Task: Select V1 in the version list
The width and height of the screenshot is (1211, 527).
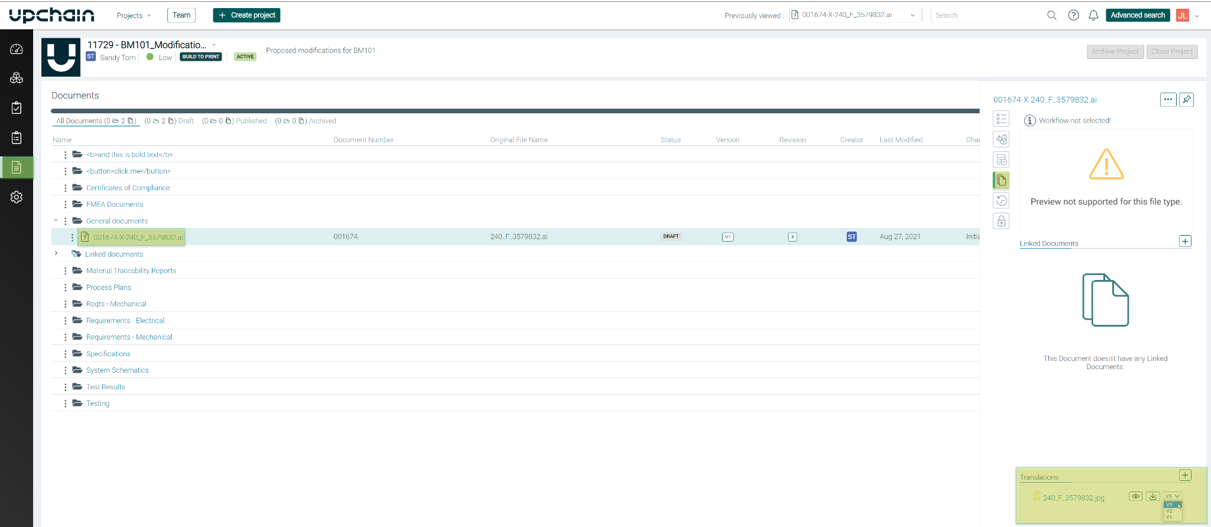Action: click(1170, 517)
